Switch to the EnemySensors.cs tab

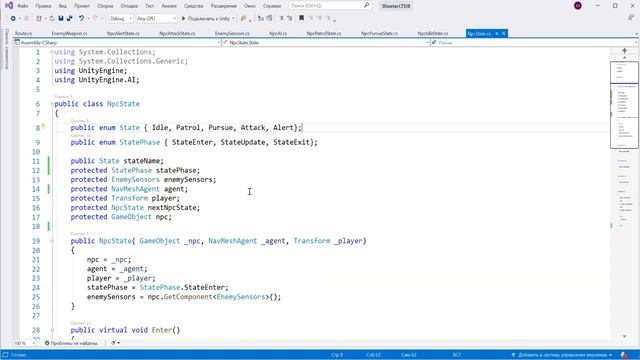click(232, 33)
